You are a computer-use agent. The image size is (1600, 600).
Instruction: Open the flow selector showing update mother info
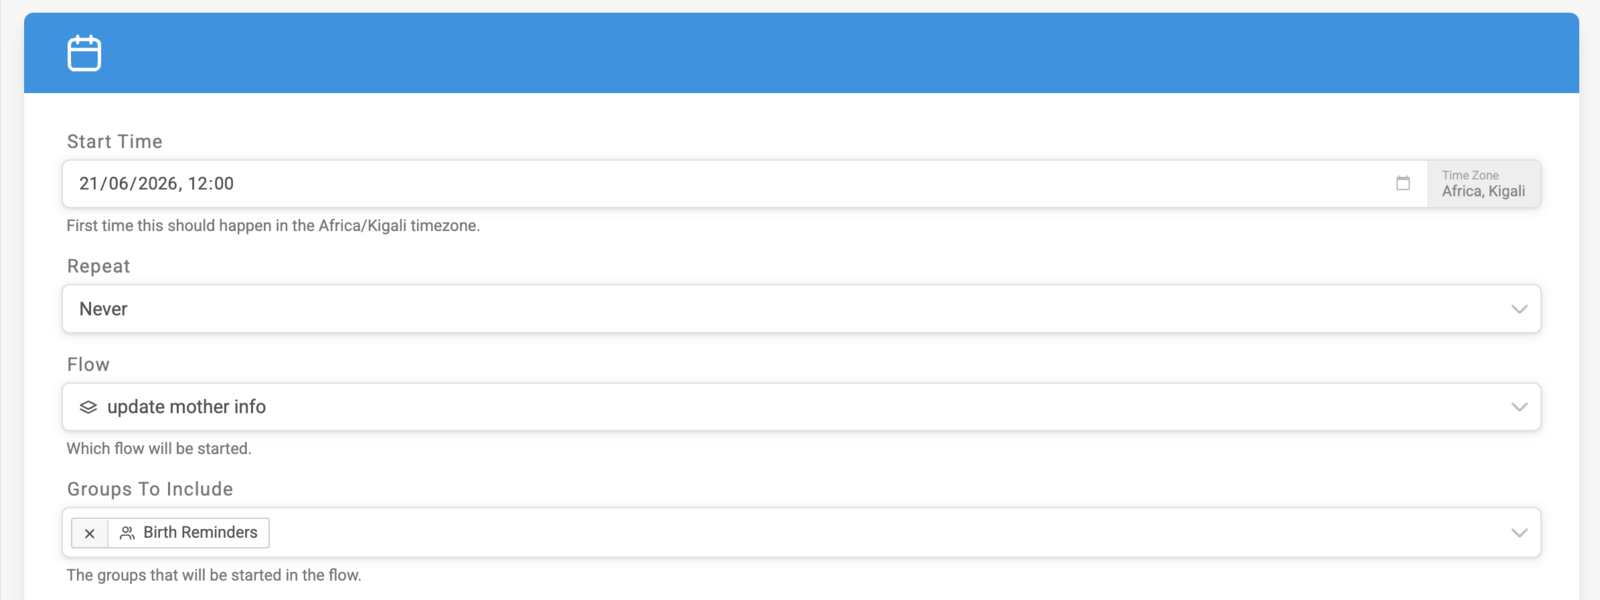coord(801,407)
